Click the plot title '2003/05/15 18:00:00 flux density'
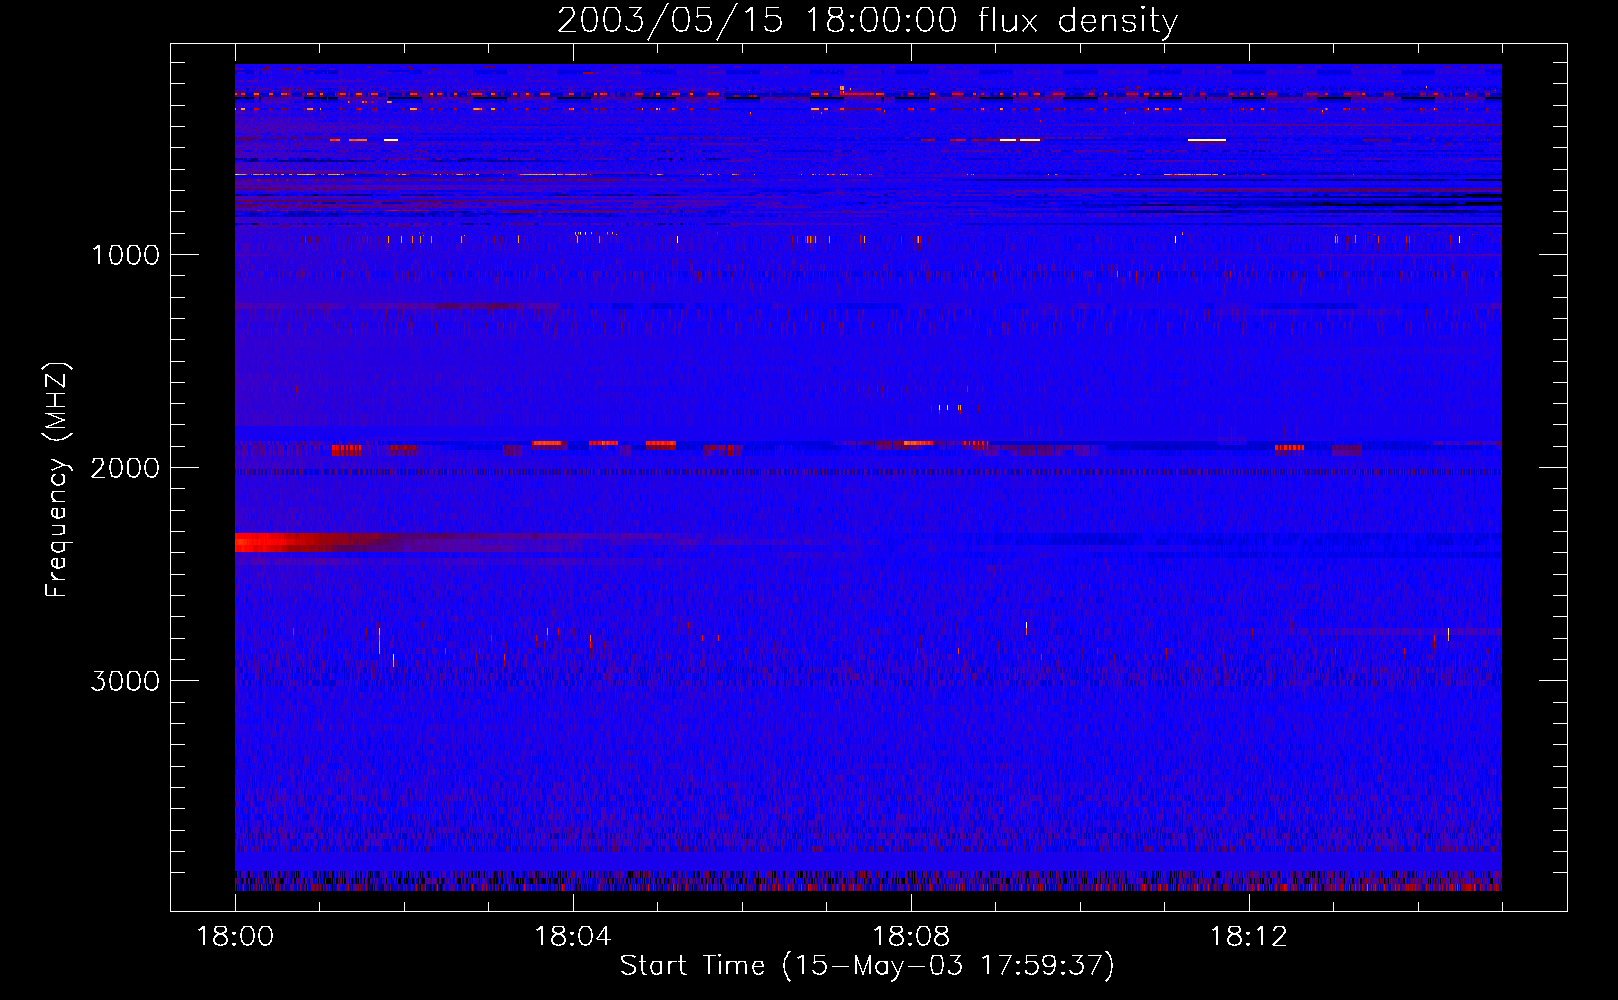The height and width of the screenshot is (1000, 1618). [x=867, y=20]
